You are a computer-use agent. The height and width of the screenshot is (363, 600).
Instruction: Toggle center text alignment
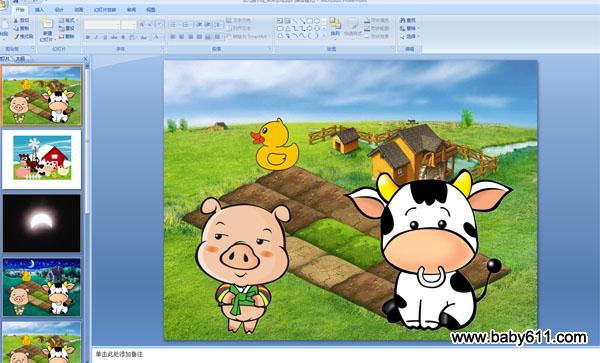(x=181, y=37)
